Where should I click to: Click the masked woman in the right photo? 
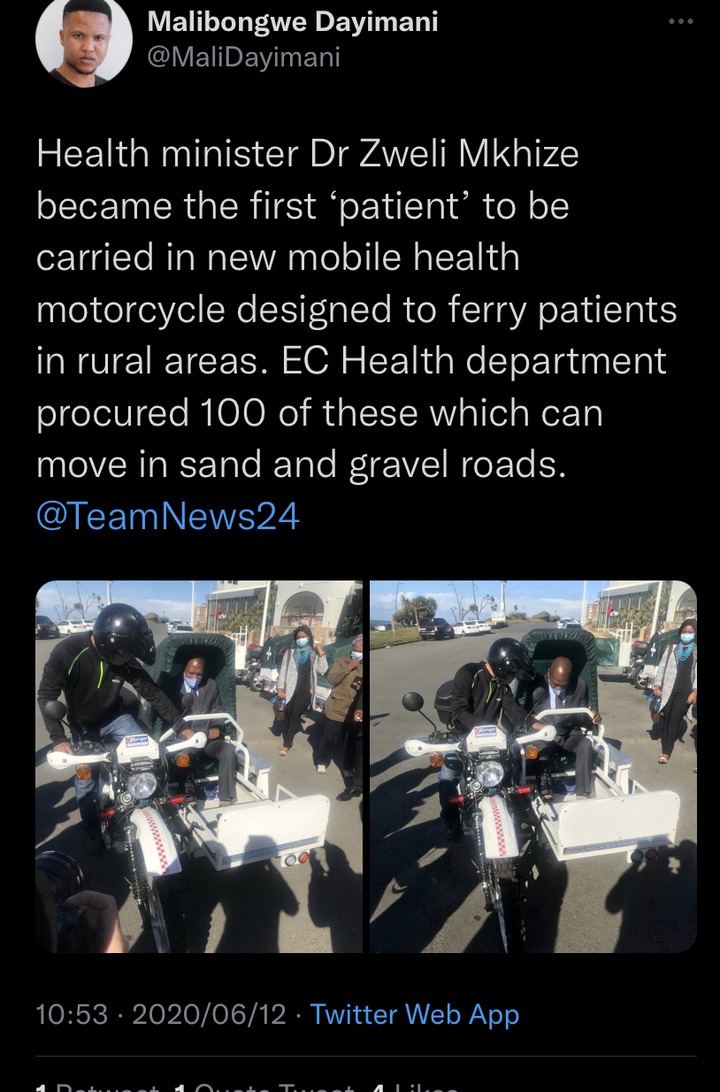674,689
